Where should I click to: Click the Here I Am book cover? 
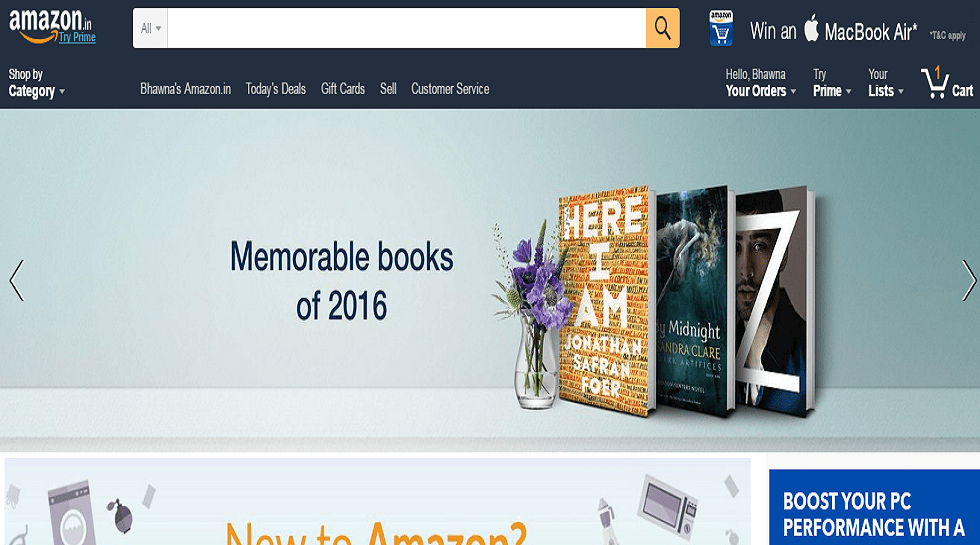coord(605,301)
